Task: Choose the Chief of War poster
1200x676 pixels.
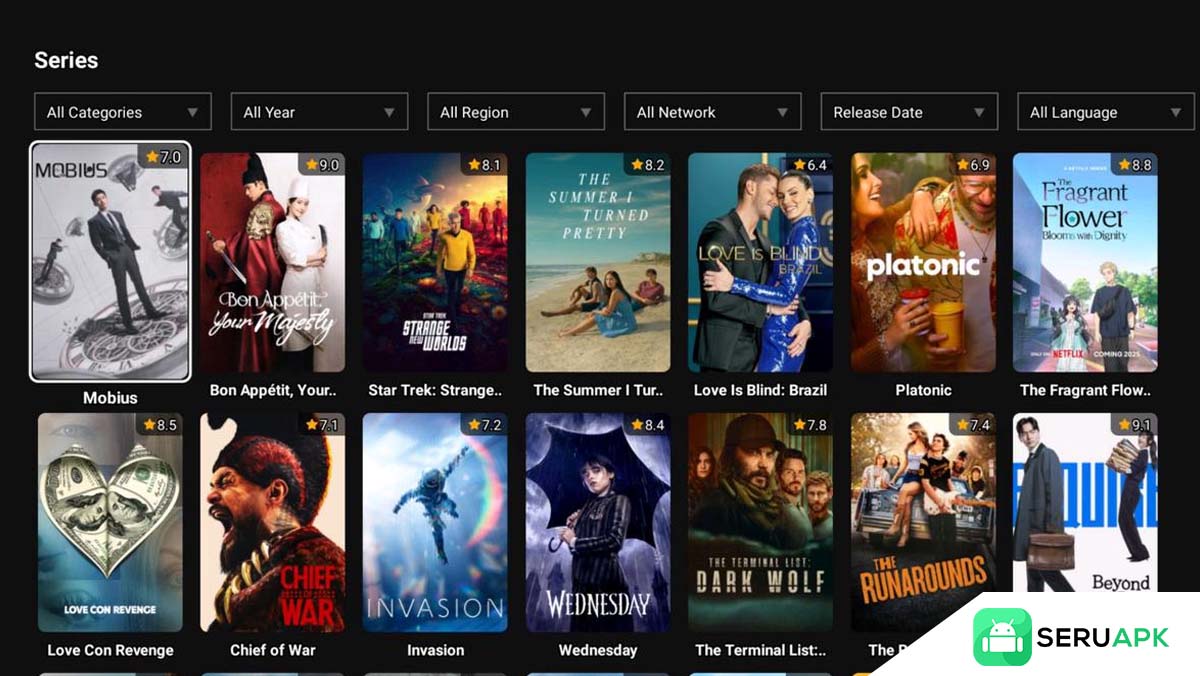Action: pos(272,522)
